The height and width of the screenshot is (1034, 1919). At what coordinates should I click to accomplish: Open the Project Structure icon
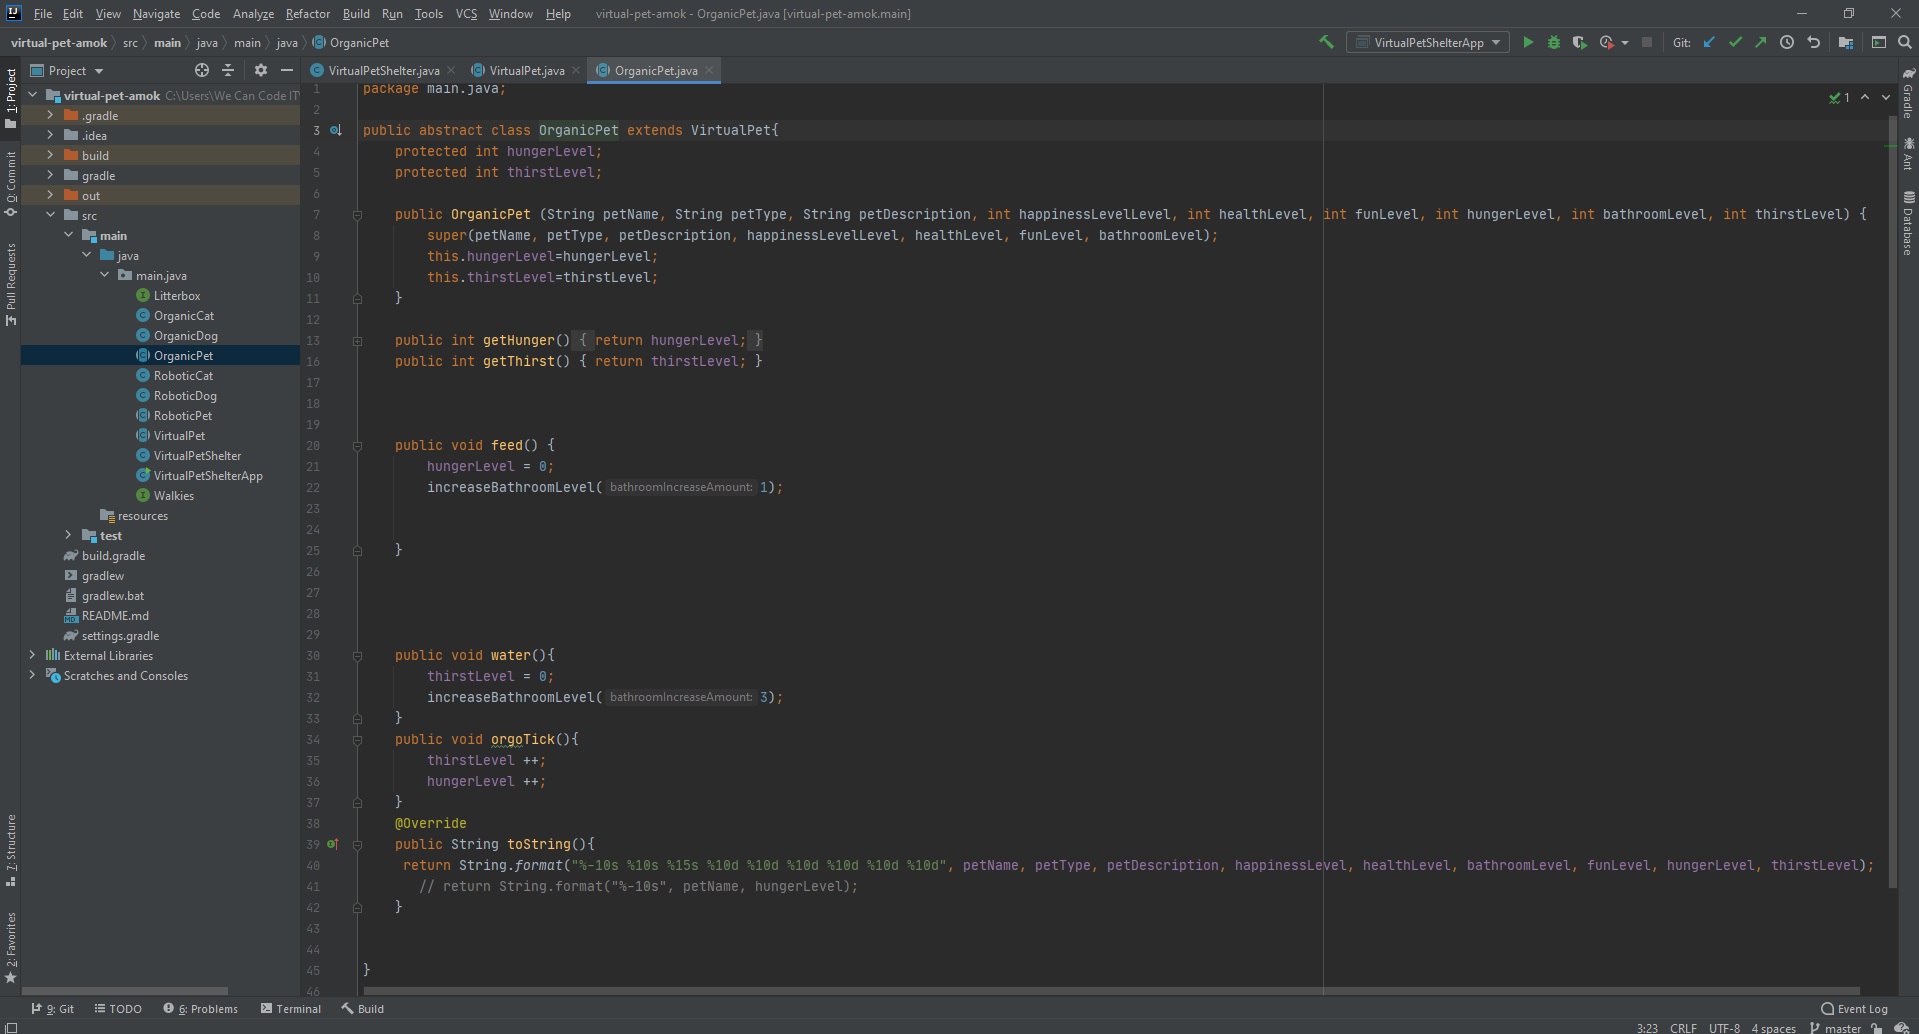click(1846, 42)
